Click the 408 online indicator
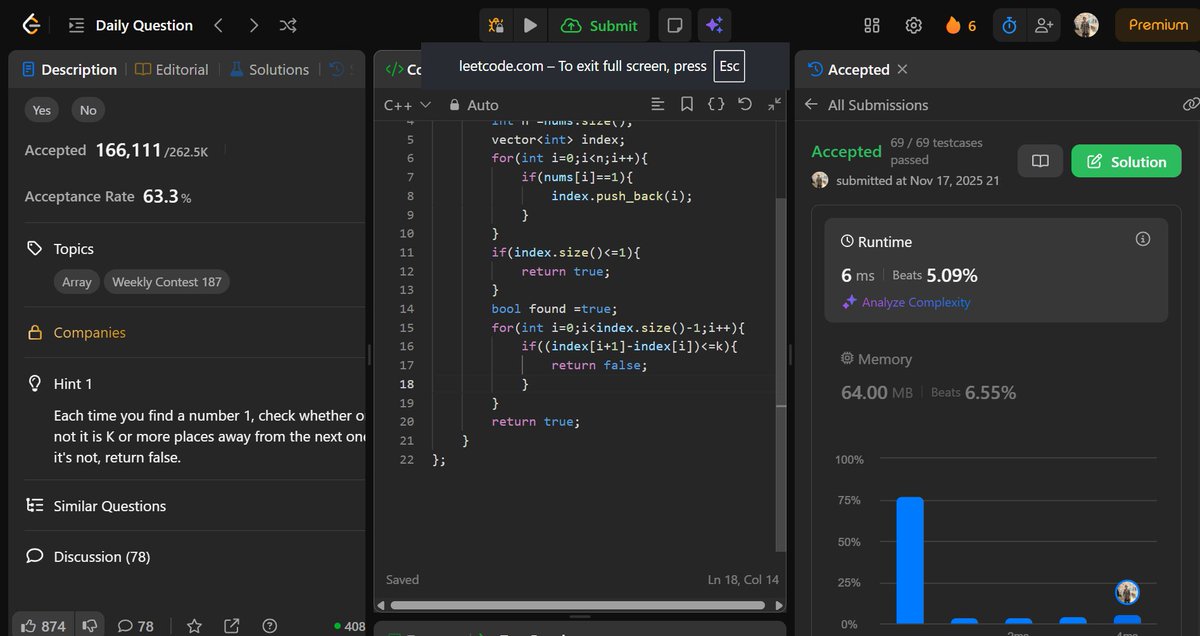The image size is (1200, 636). pos(350,626)
